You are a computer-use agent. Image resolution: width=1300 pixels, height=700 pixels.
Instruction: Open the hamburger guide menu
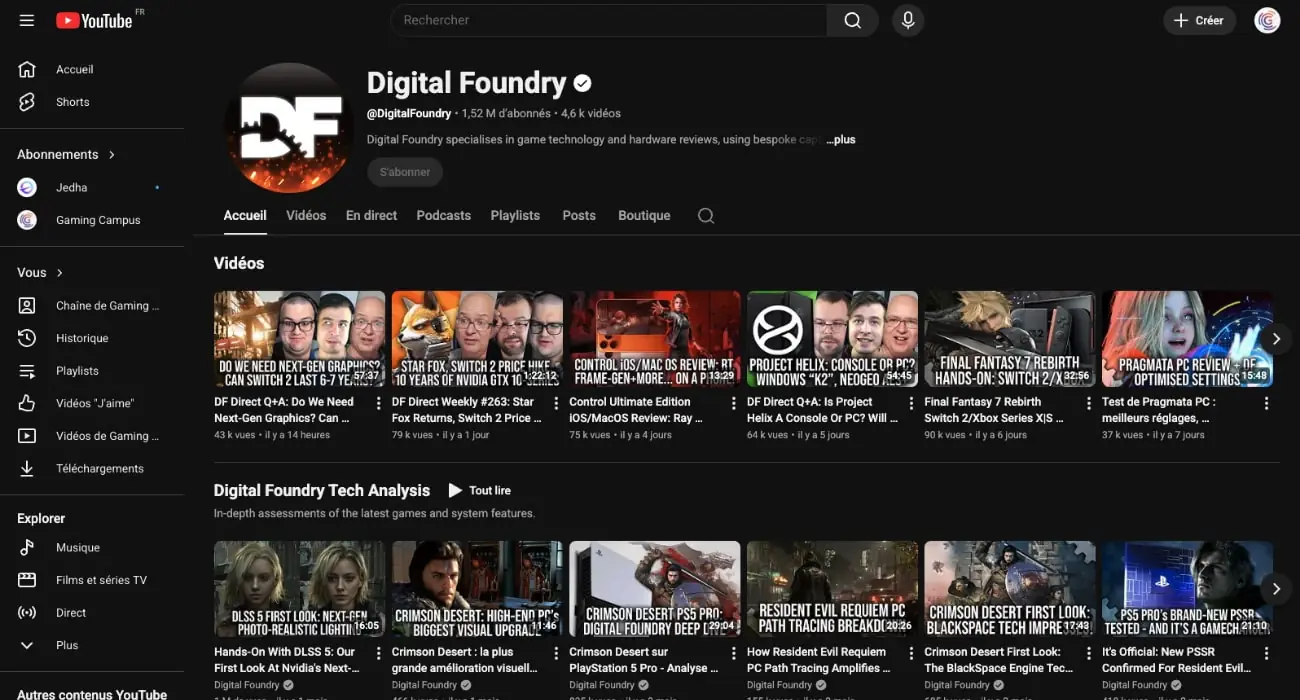pos(27,20)
